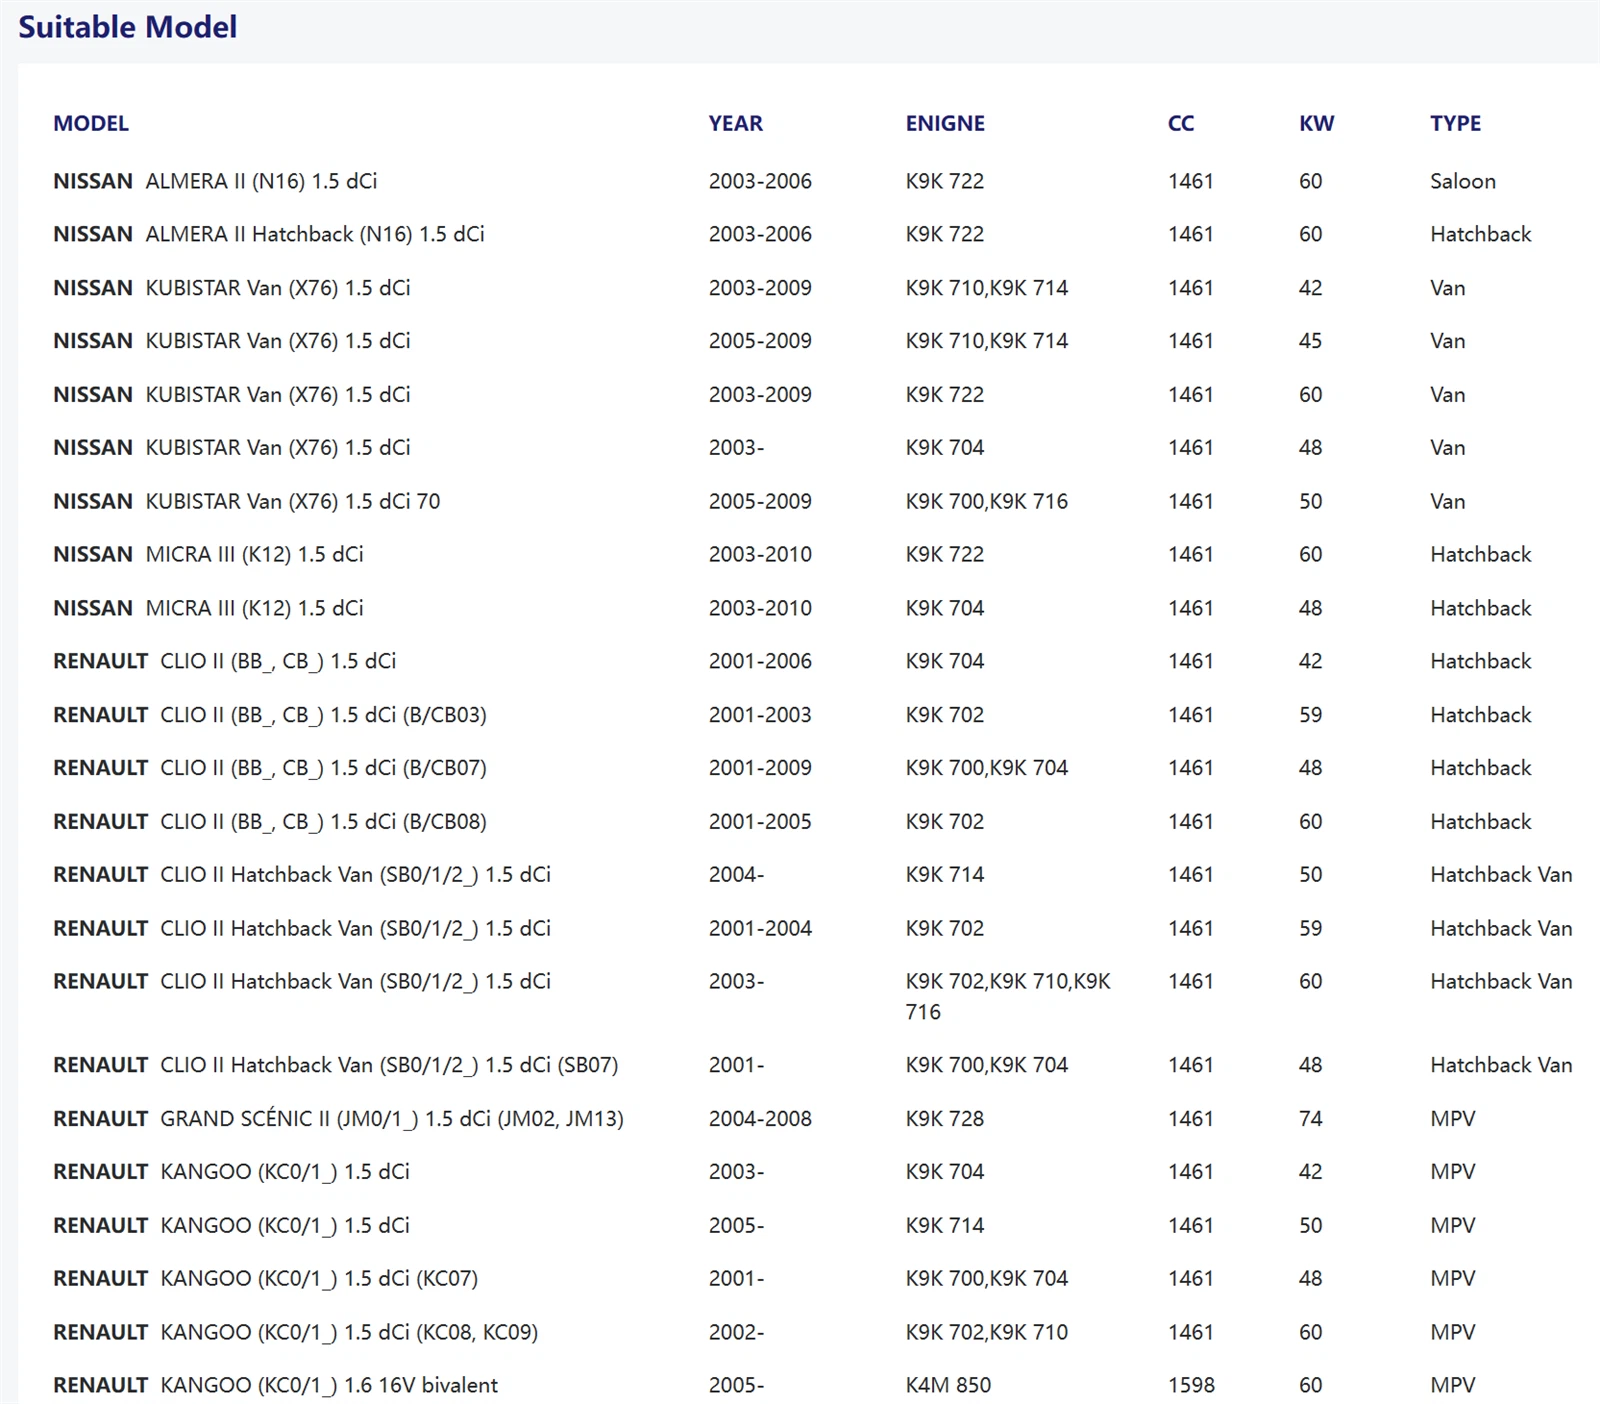Click year 2004-2008 cell

[x=760, y=1119]
